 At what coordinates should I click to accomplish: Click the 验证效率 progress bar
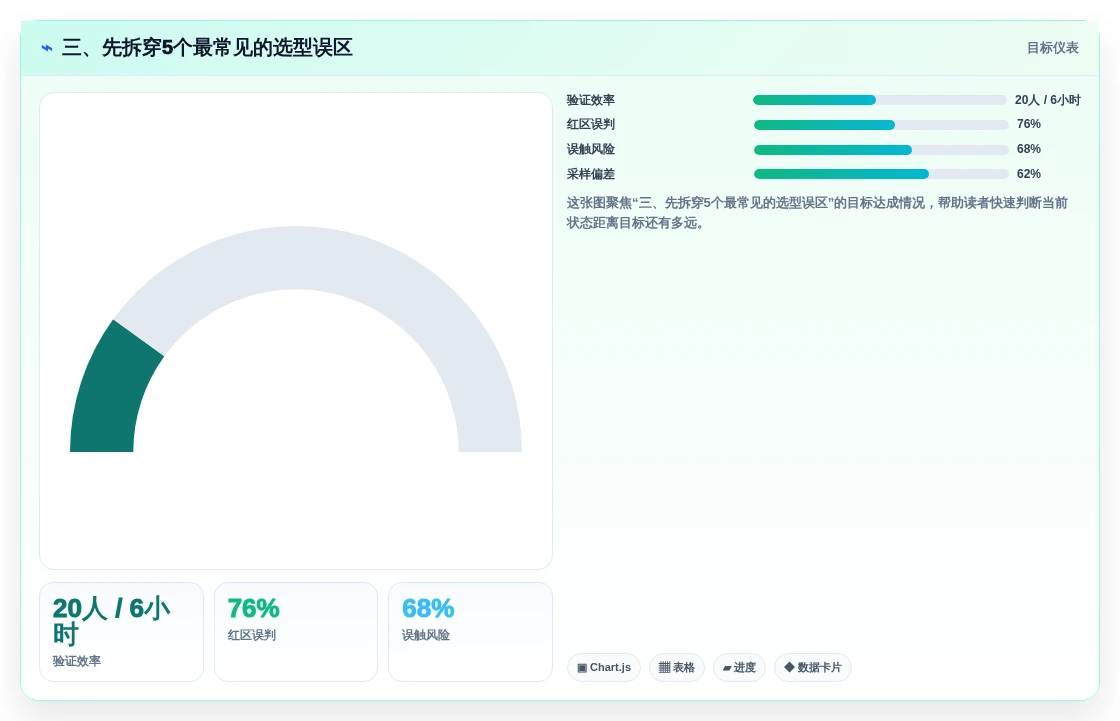point(880,100)
